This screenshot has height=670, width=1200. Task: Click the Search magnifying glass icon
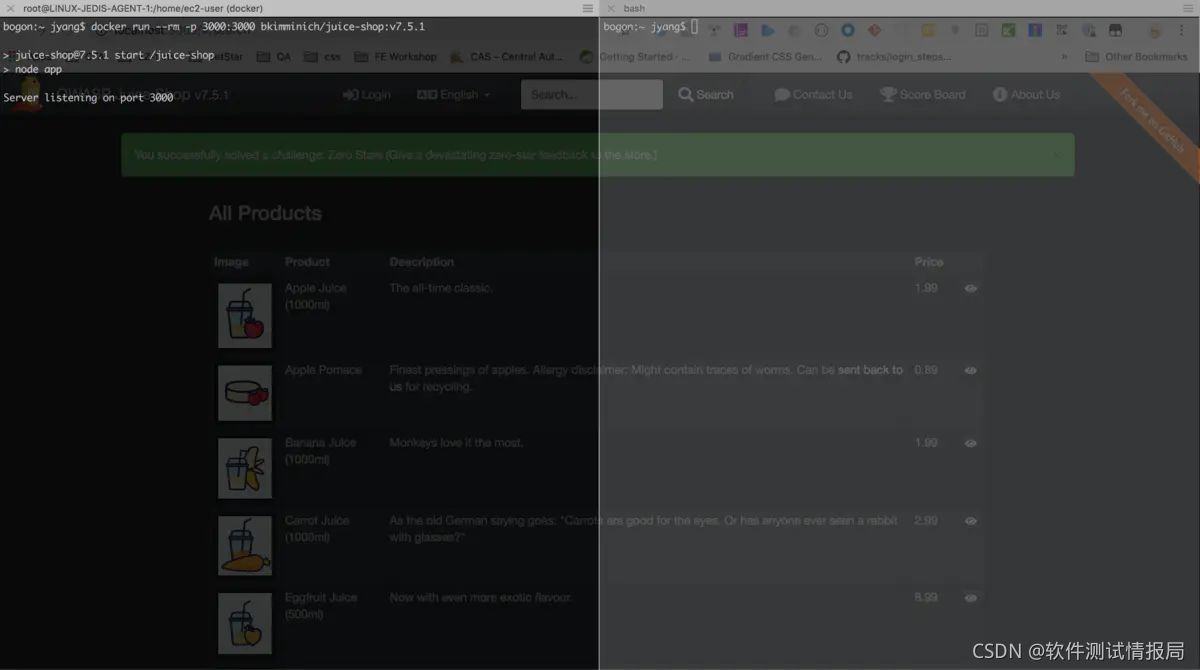(x=686, y=94)
